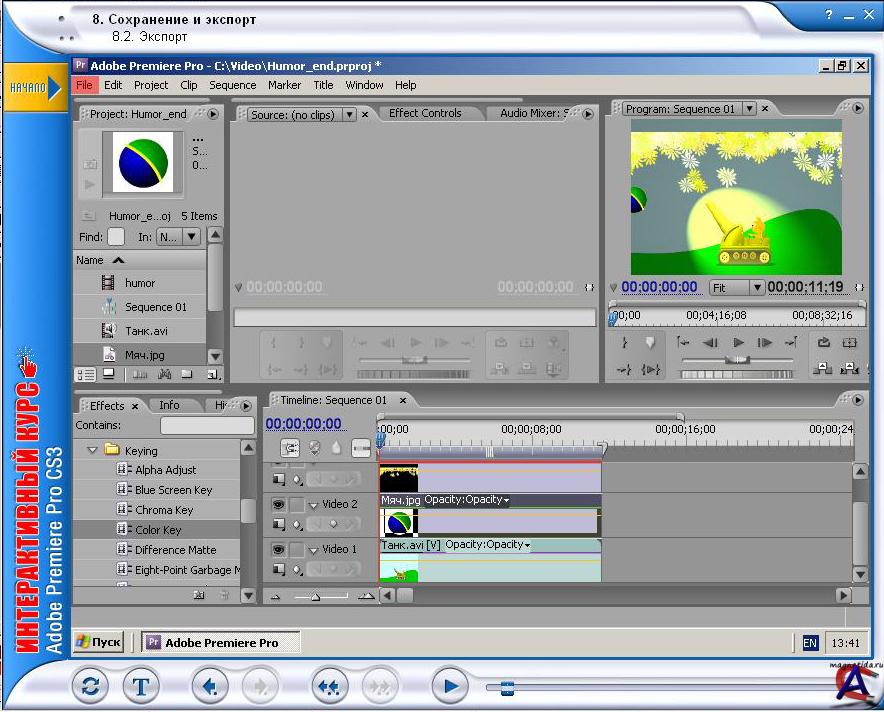
Task: Click Play in the Program monitor
Action: tap(738, 342)
